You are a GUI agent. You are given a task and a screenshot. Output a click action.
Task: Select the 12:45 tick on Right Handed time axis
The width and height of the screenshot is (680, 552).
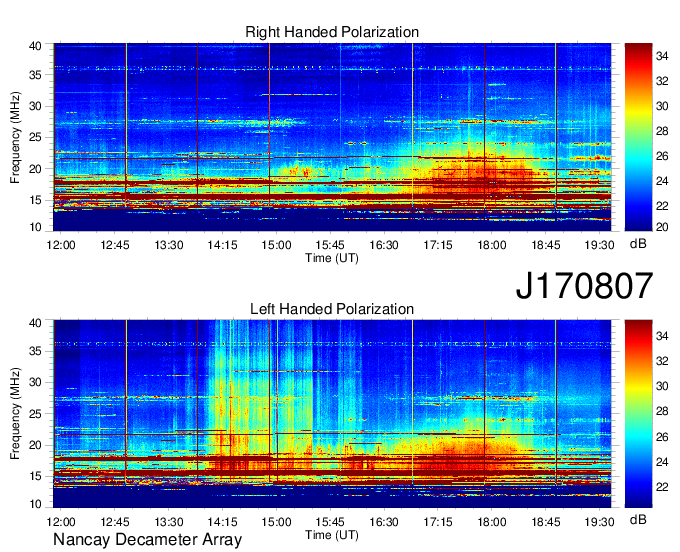pyautogui.click(x=115, y=245)
